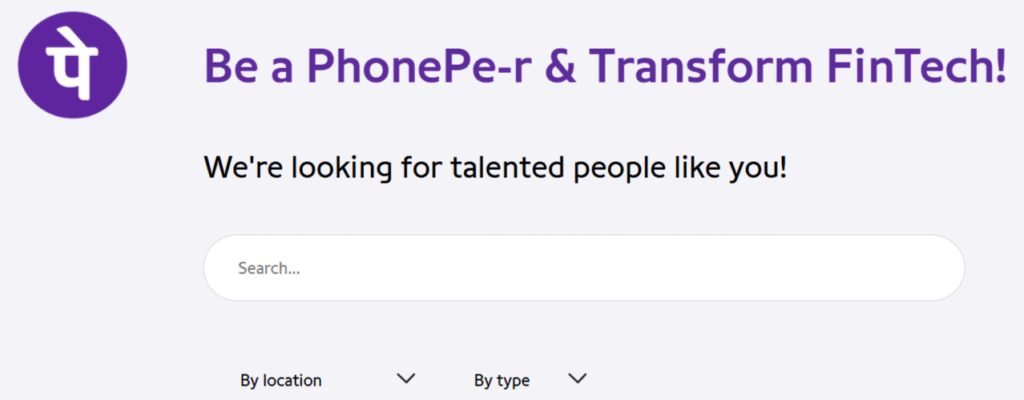The width and height of the screenshot is (1024, 400).
Task: Click the By type label text
Action: (502, 380)
